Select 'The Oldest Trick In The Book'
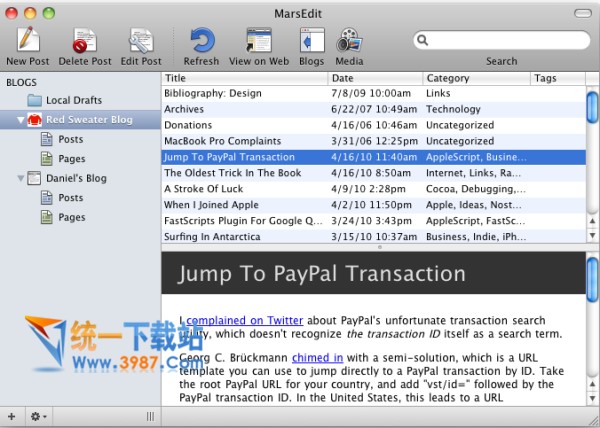 point(373,173)
